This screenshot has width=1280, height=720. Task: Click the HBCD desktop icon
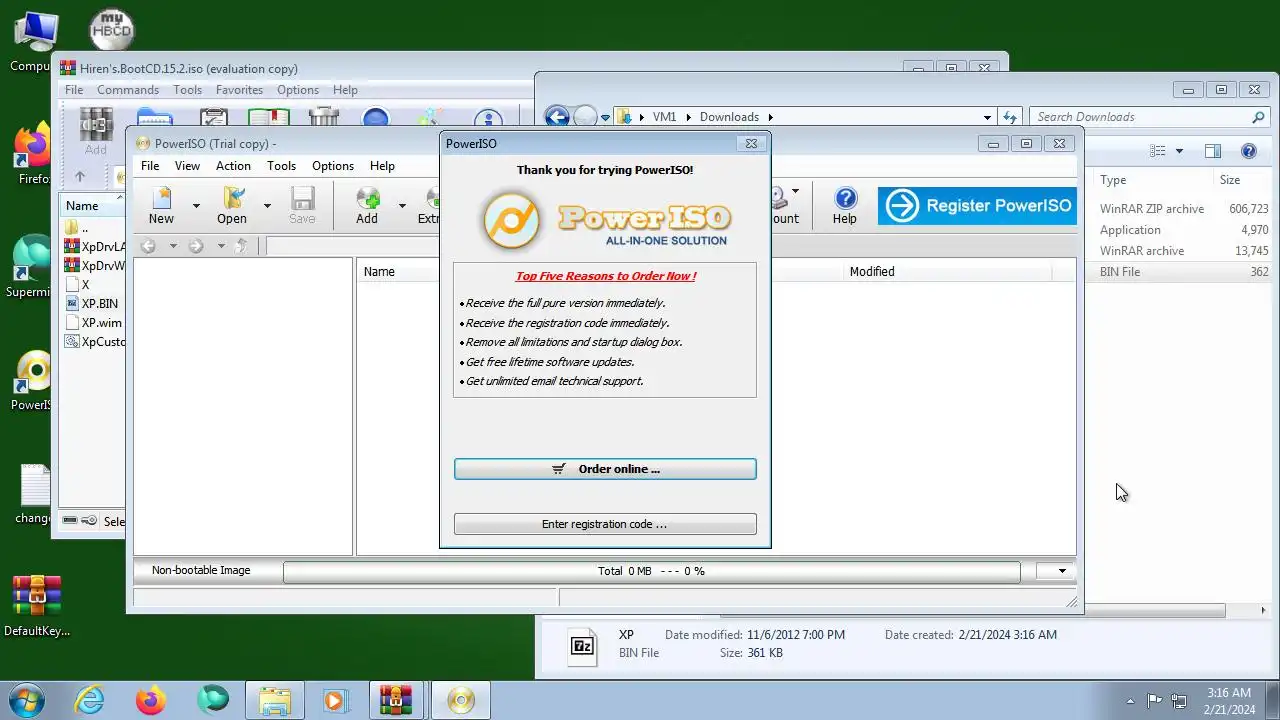coord(111,30)
